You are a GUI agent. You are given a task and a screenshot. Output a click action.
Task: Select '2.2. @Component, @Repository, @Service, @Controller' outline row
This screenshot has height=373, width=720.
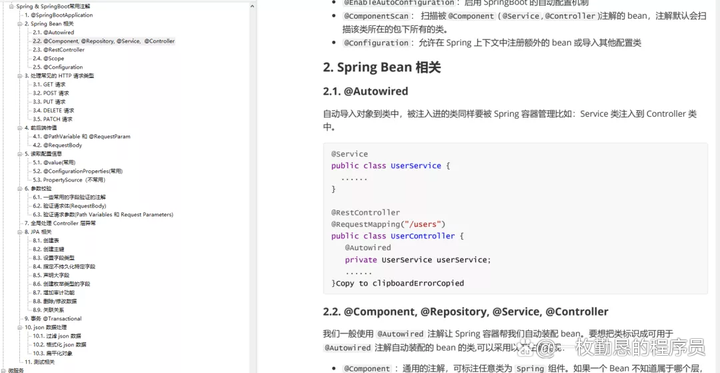coord(104,41)
